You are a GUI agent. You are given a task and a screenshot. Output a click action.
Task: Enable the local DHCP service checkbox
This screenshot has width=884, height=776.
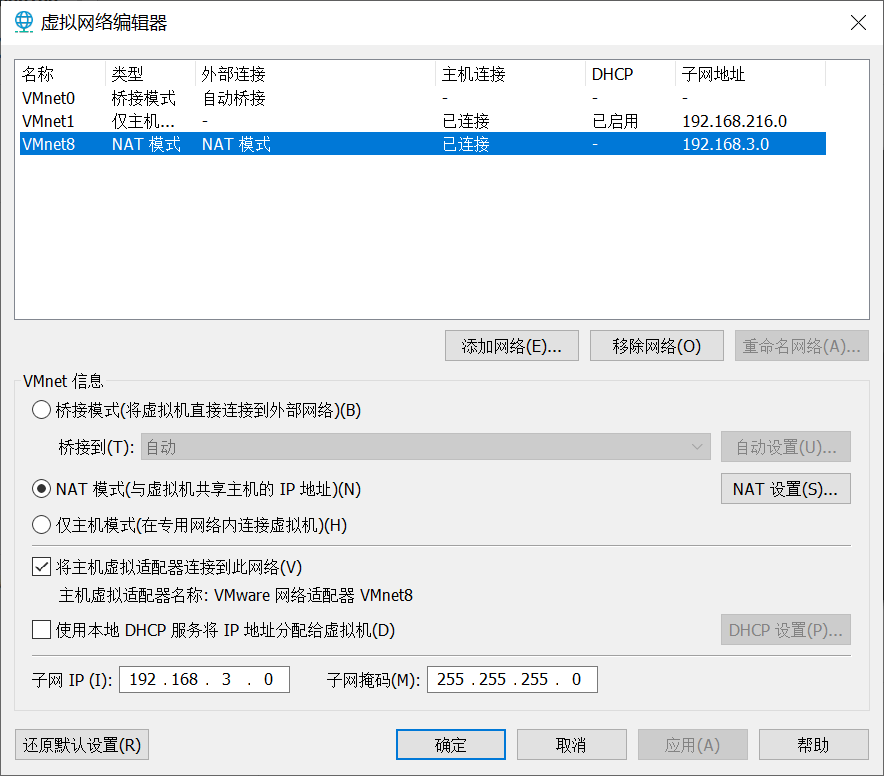[41, 629]
